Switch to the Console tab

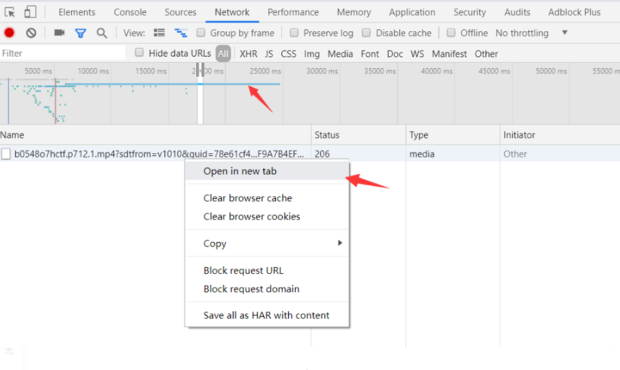[x=130, y=12]
